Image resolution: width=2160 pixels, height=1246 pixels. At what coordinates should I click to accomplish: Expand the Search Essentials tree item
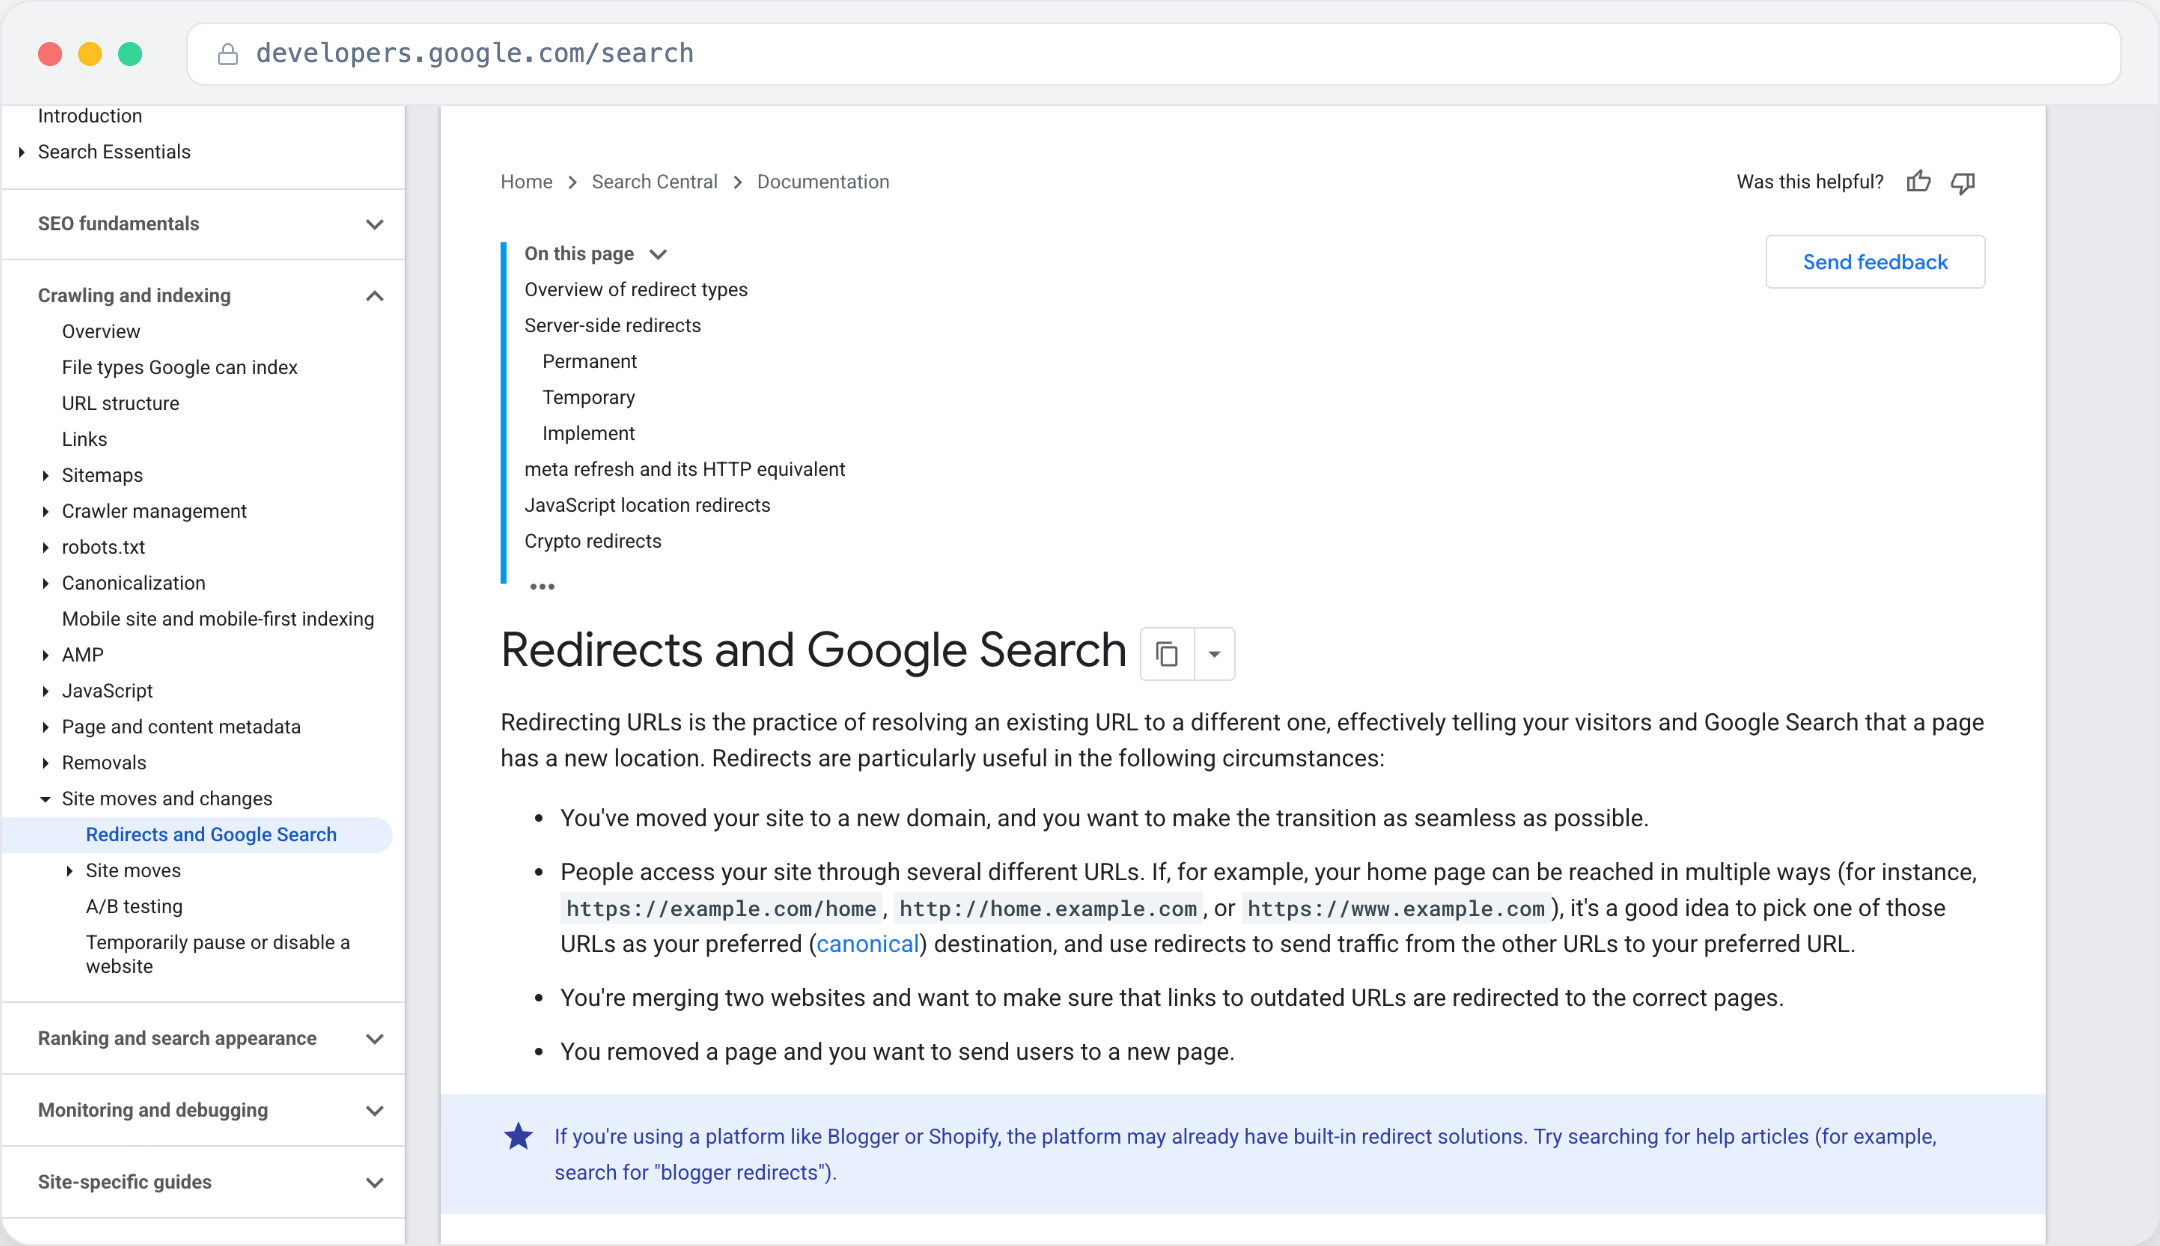21,152
